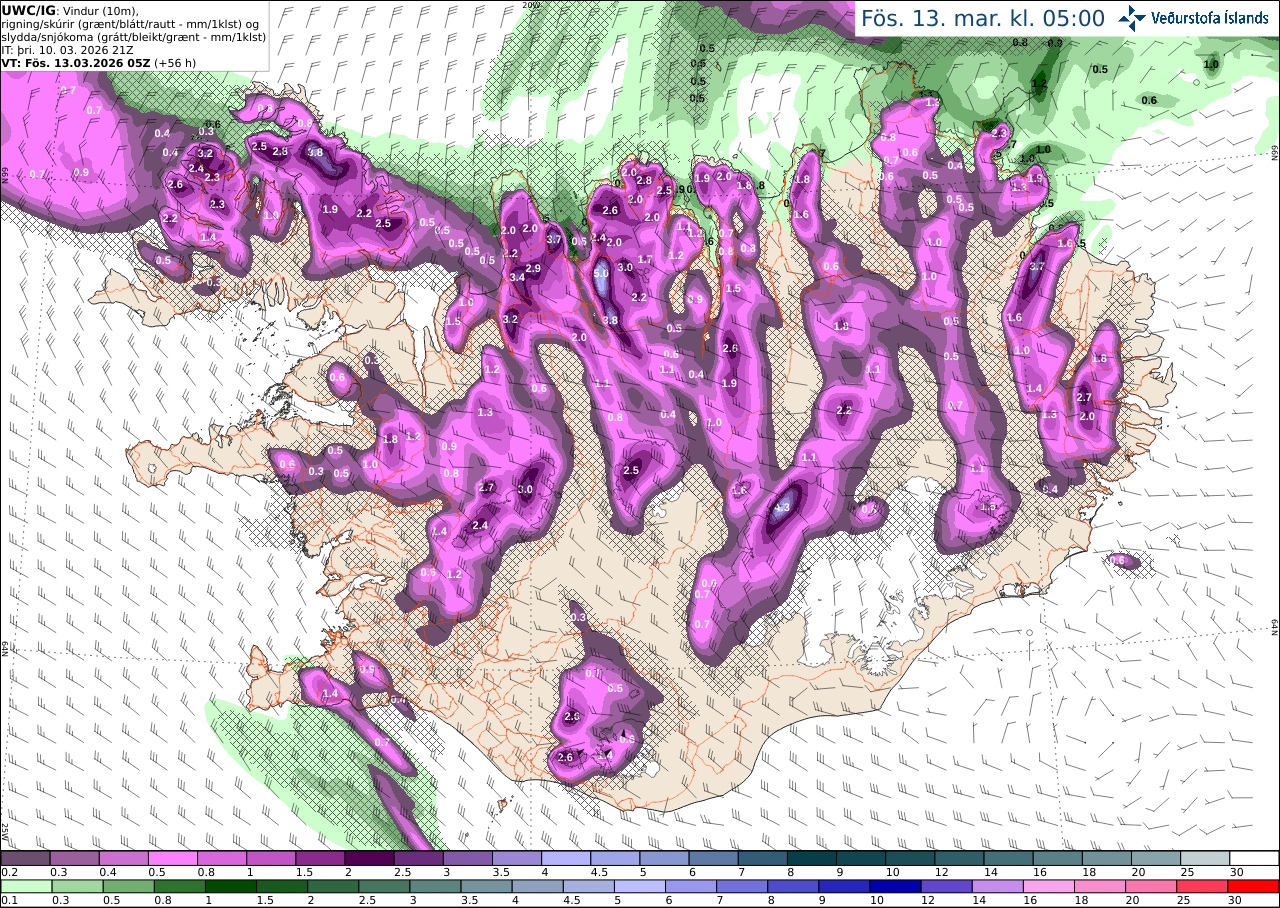Click the 'rigning/skúrir' legend description line
Viewport: 1280px width, 908px height.
click(132, 23)
